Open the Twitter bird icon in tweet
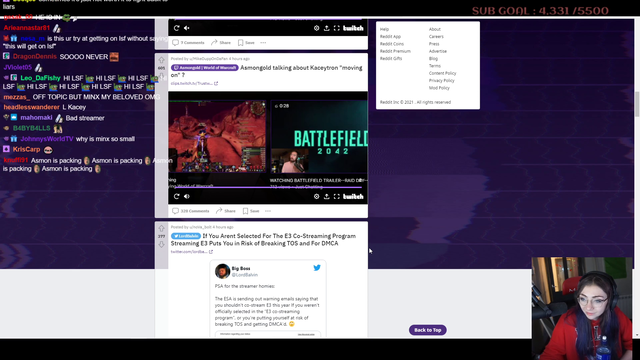The height and width of the screenshot is (360, 640). pos(317,268)
